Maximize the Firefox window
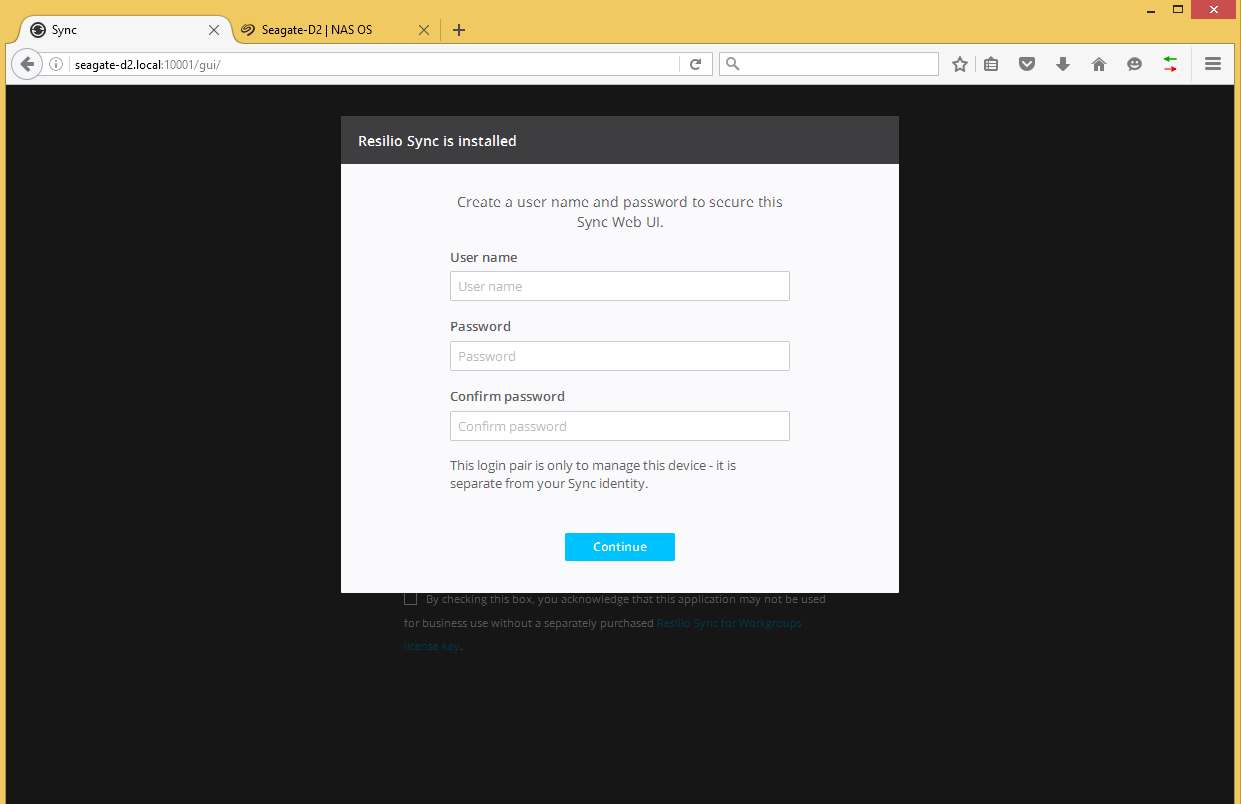 click(1178, 9)
